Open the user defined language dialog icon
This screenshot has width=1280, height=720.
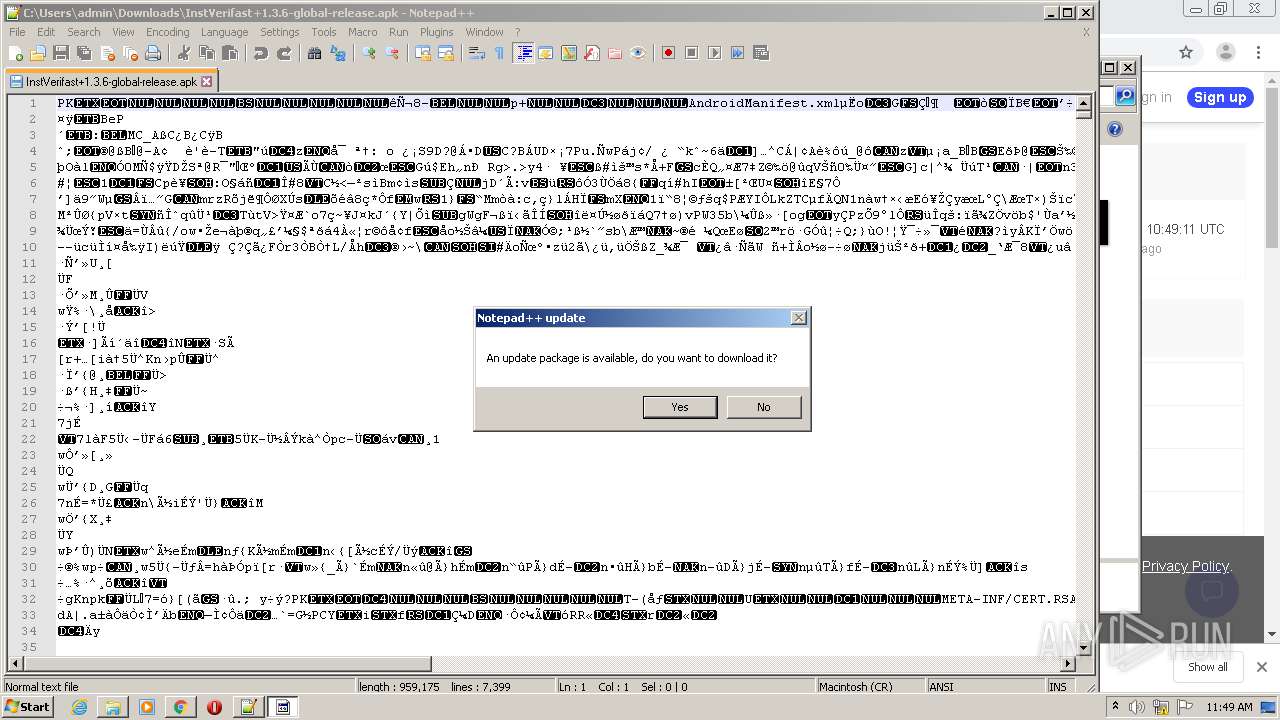tap(546, 53)
